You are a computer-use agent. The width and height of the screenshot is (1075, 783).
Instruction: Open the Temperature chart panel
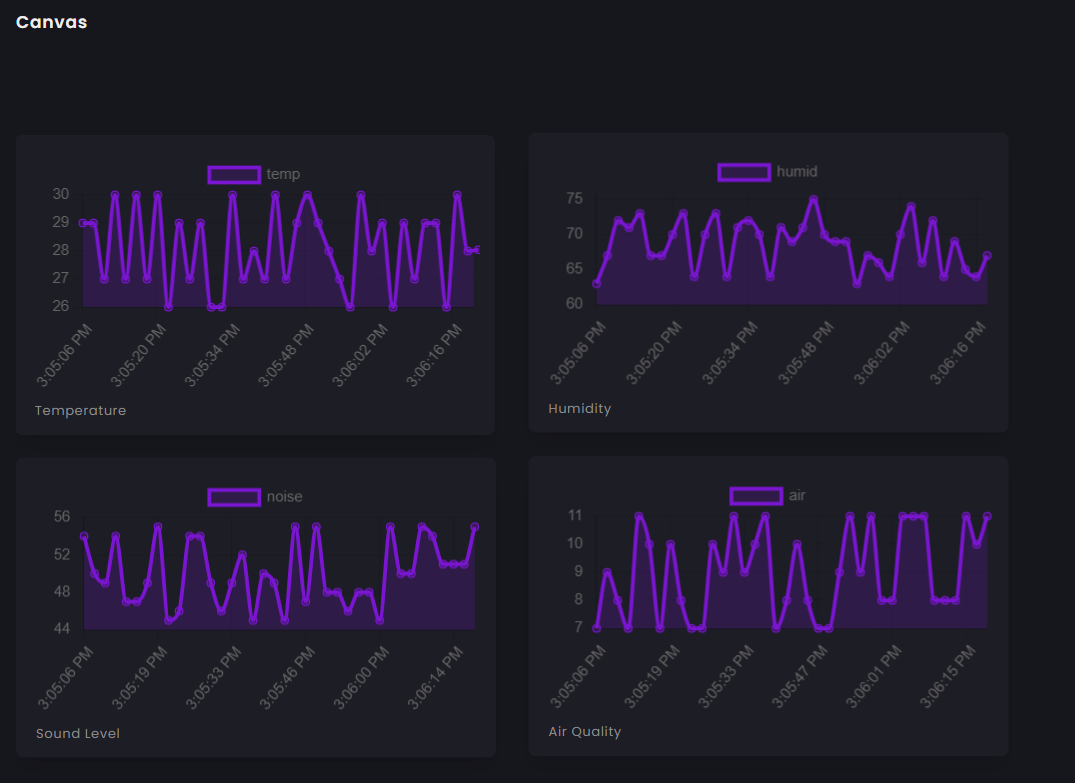tap(254, 283)
